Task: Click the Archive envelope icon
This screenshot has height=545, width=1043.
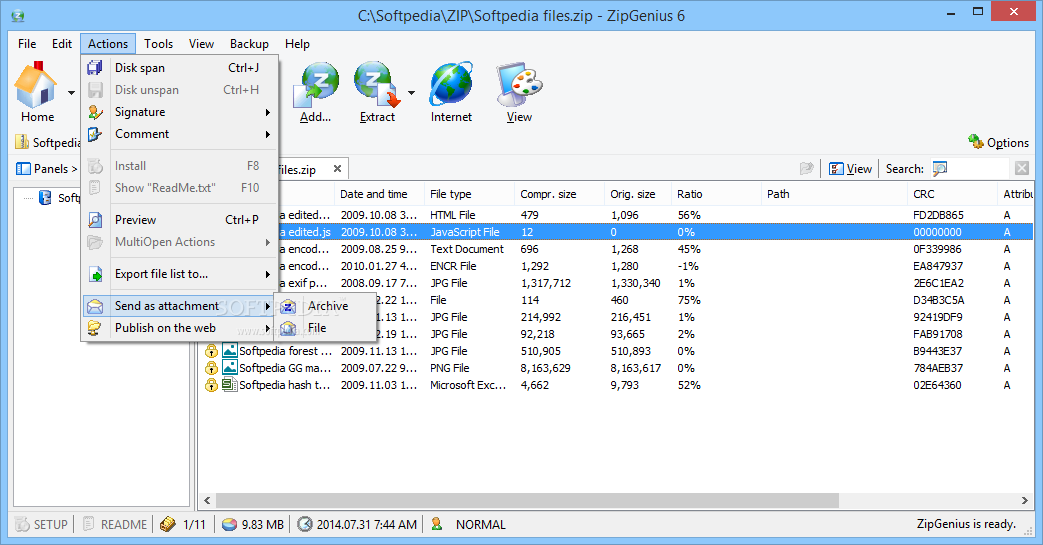Action: [288, 306]
